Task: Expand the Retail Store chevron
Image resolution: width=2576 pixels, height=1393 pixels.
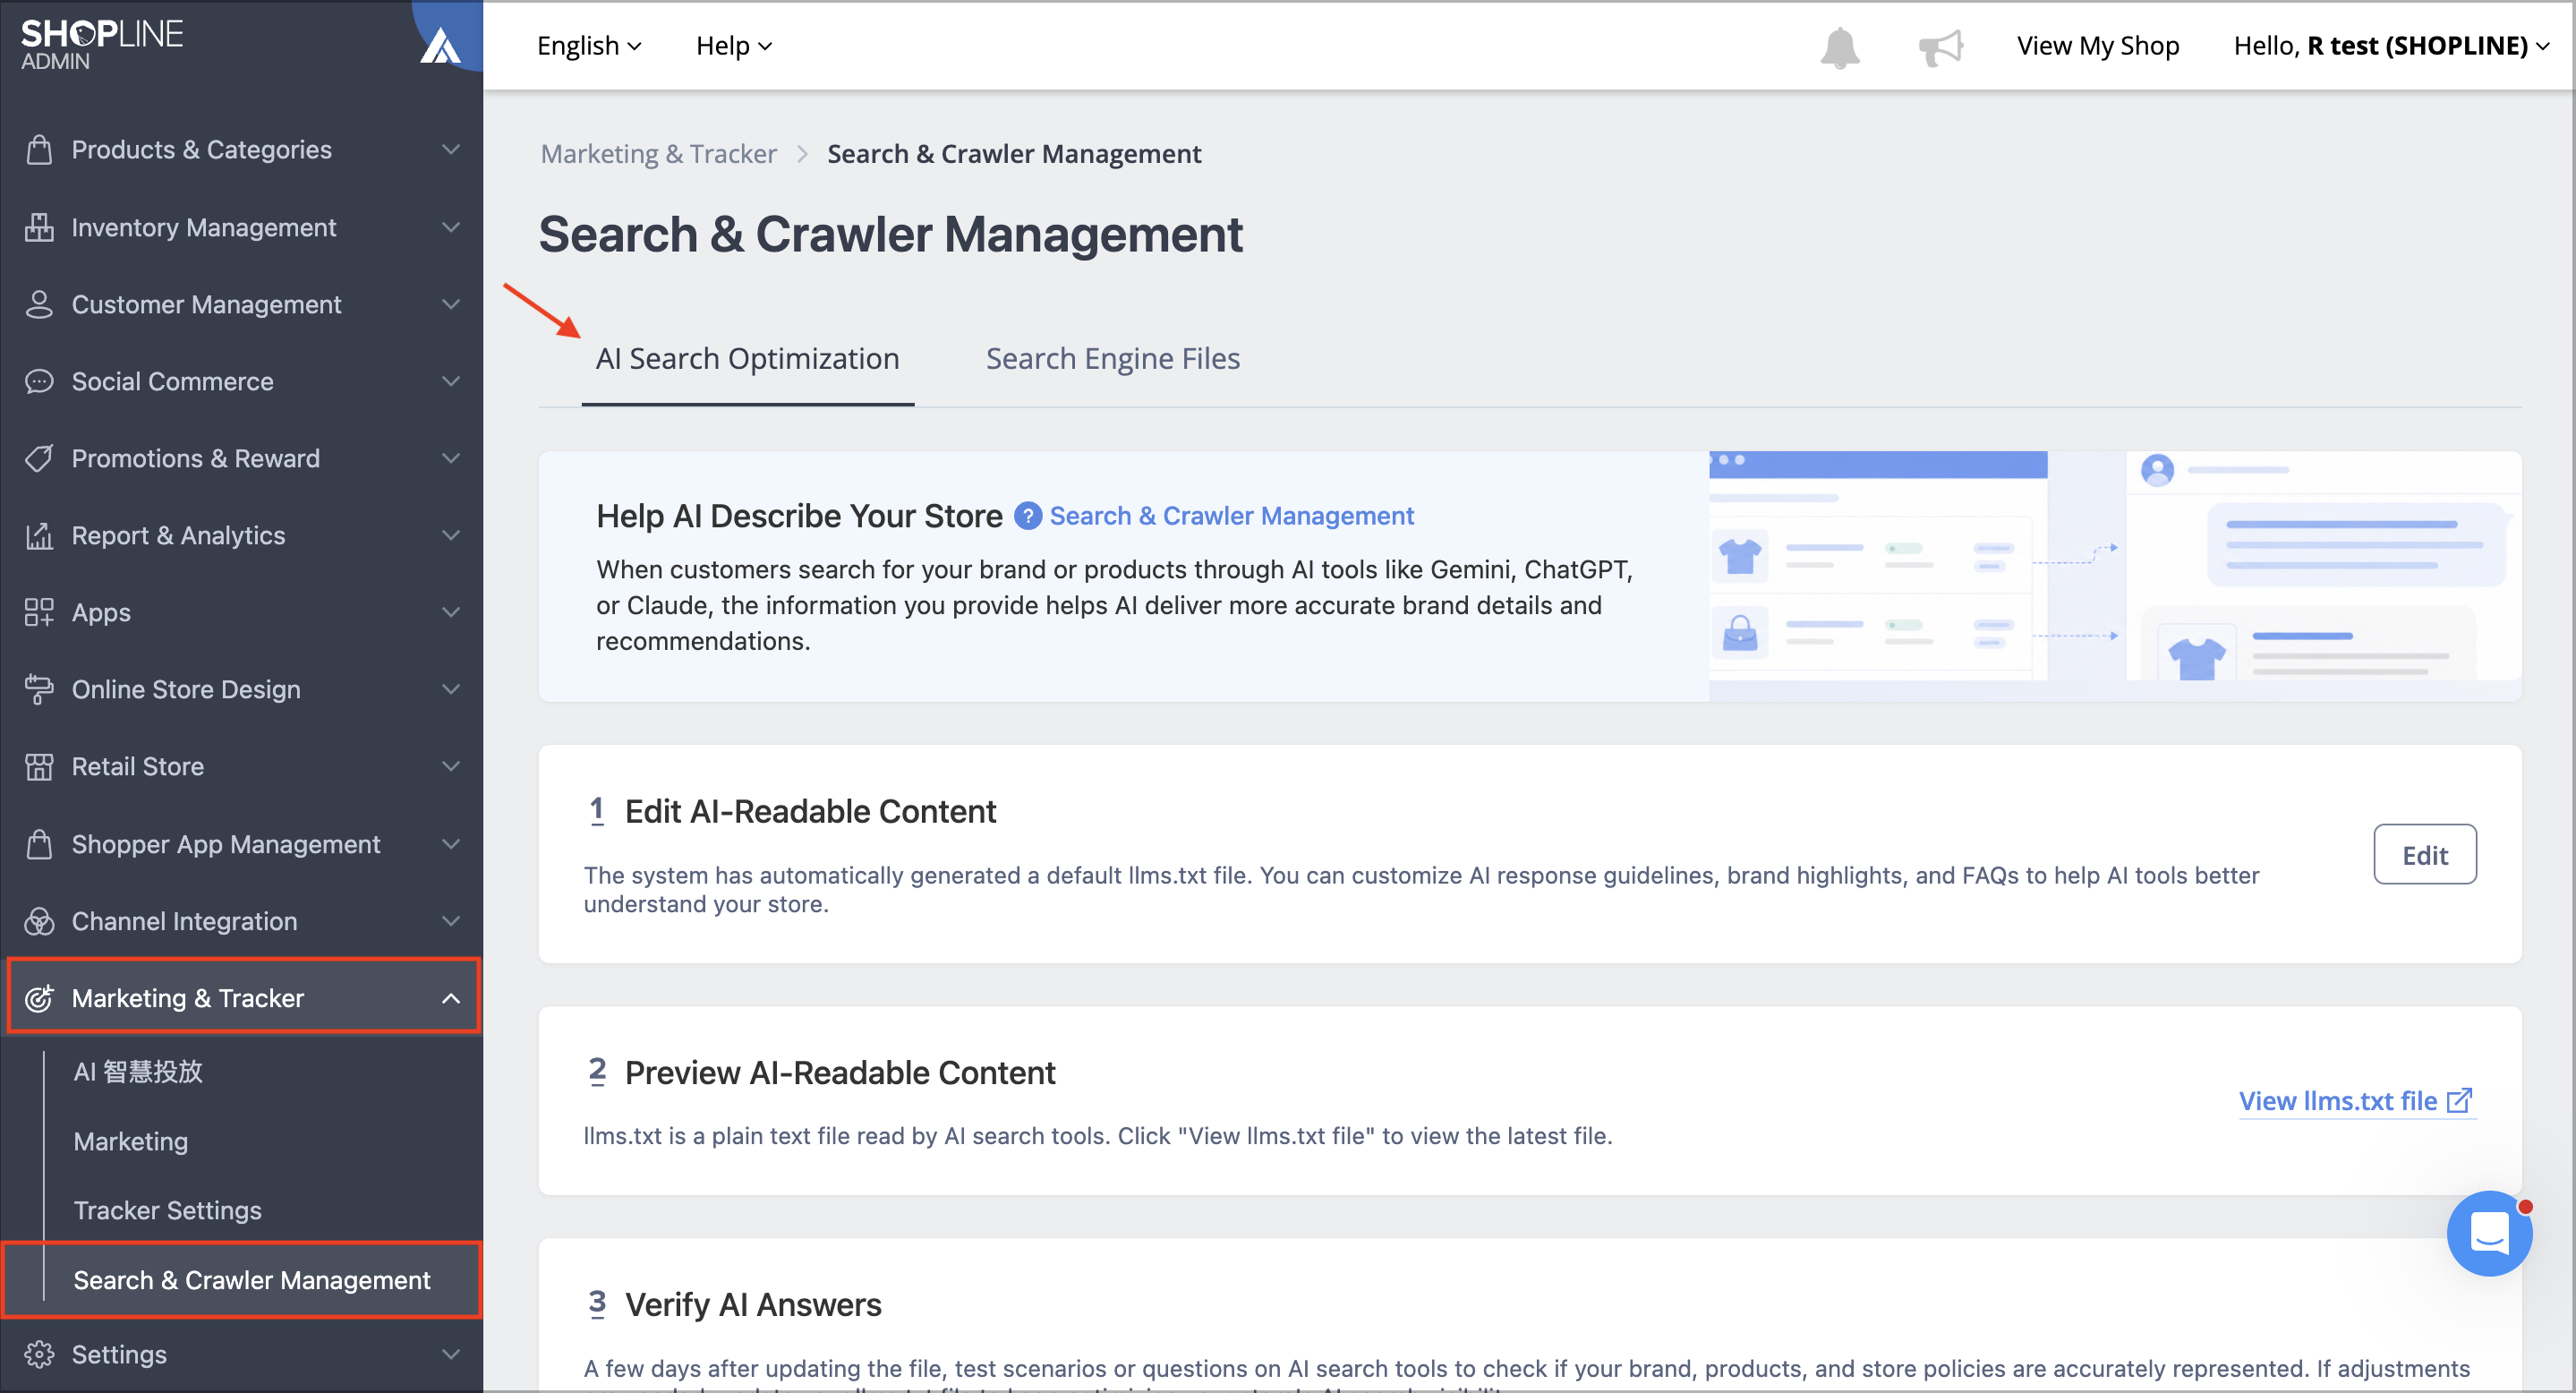Action: coord(451,767)
